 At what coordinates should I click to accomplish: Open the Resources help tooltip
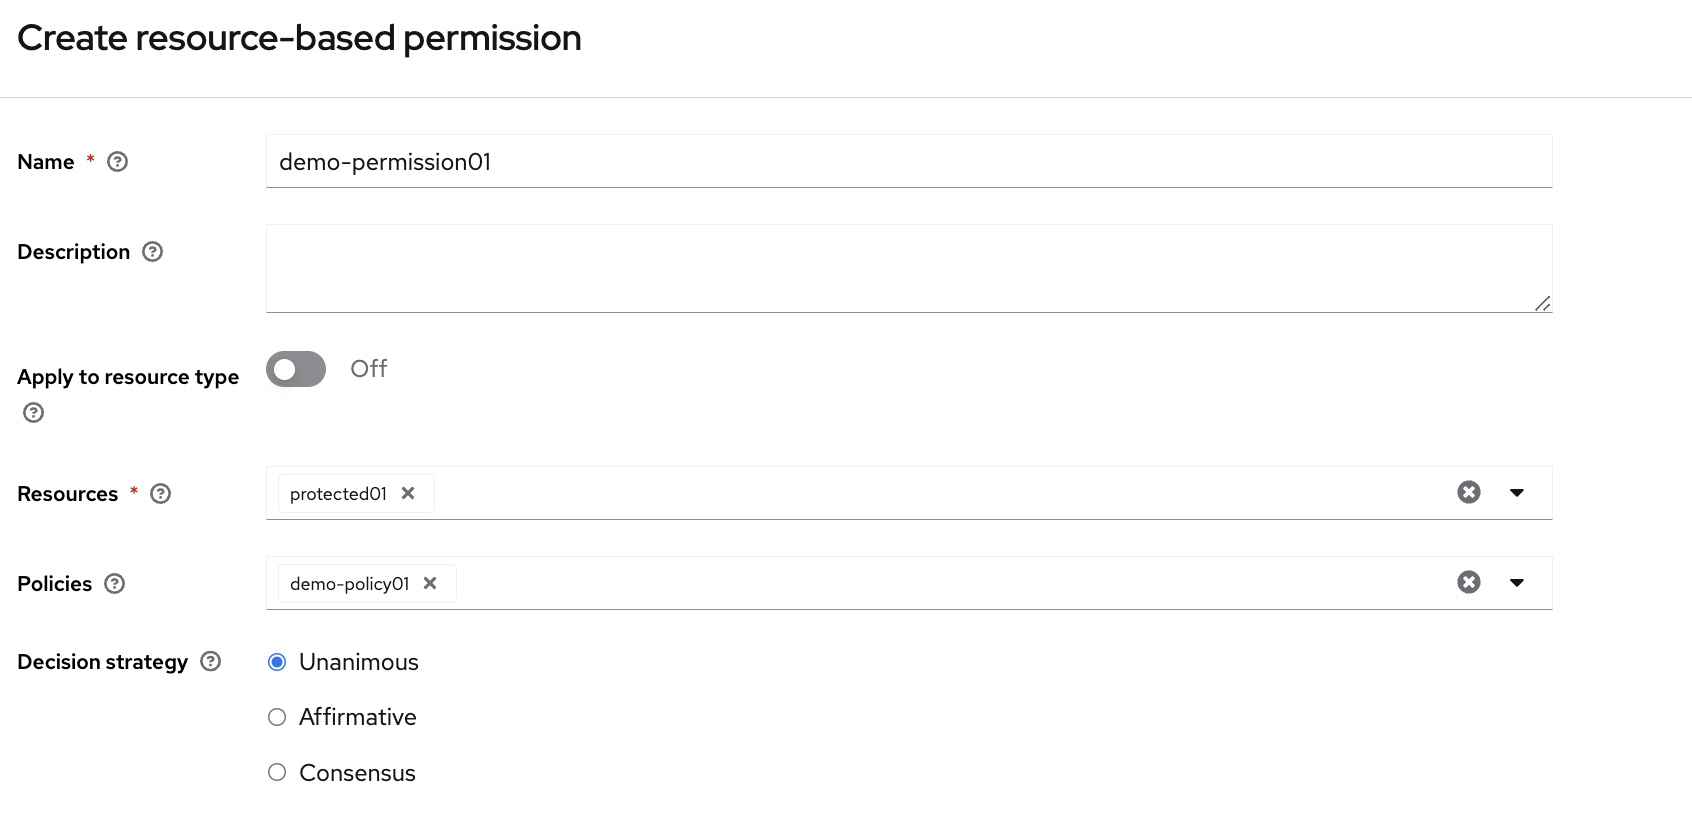(160, 493)
